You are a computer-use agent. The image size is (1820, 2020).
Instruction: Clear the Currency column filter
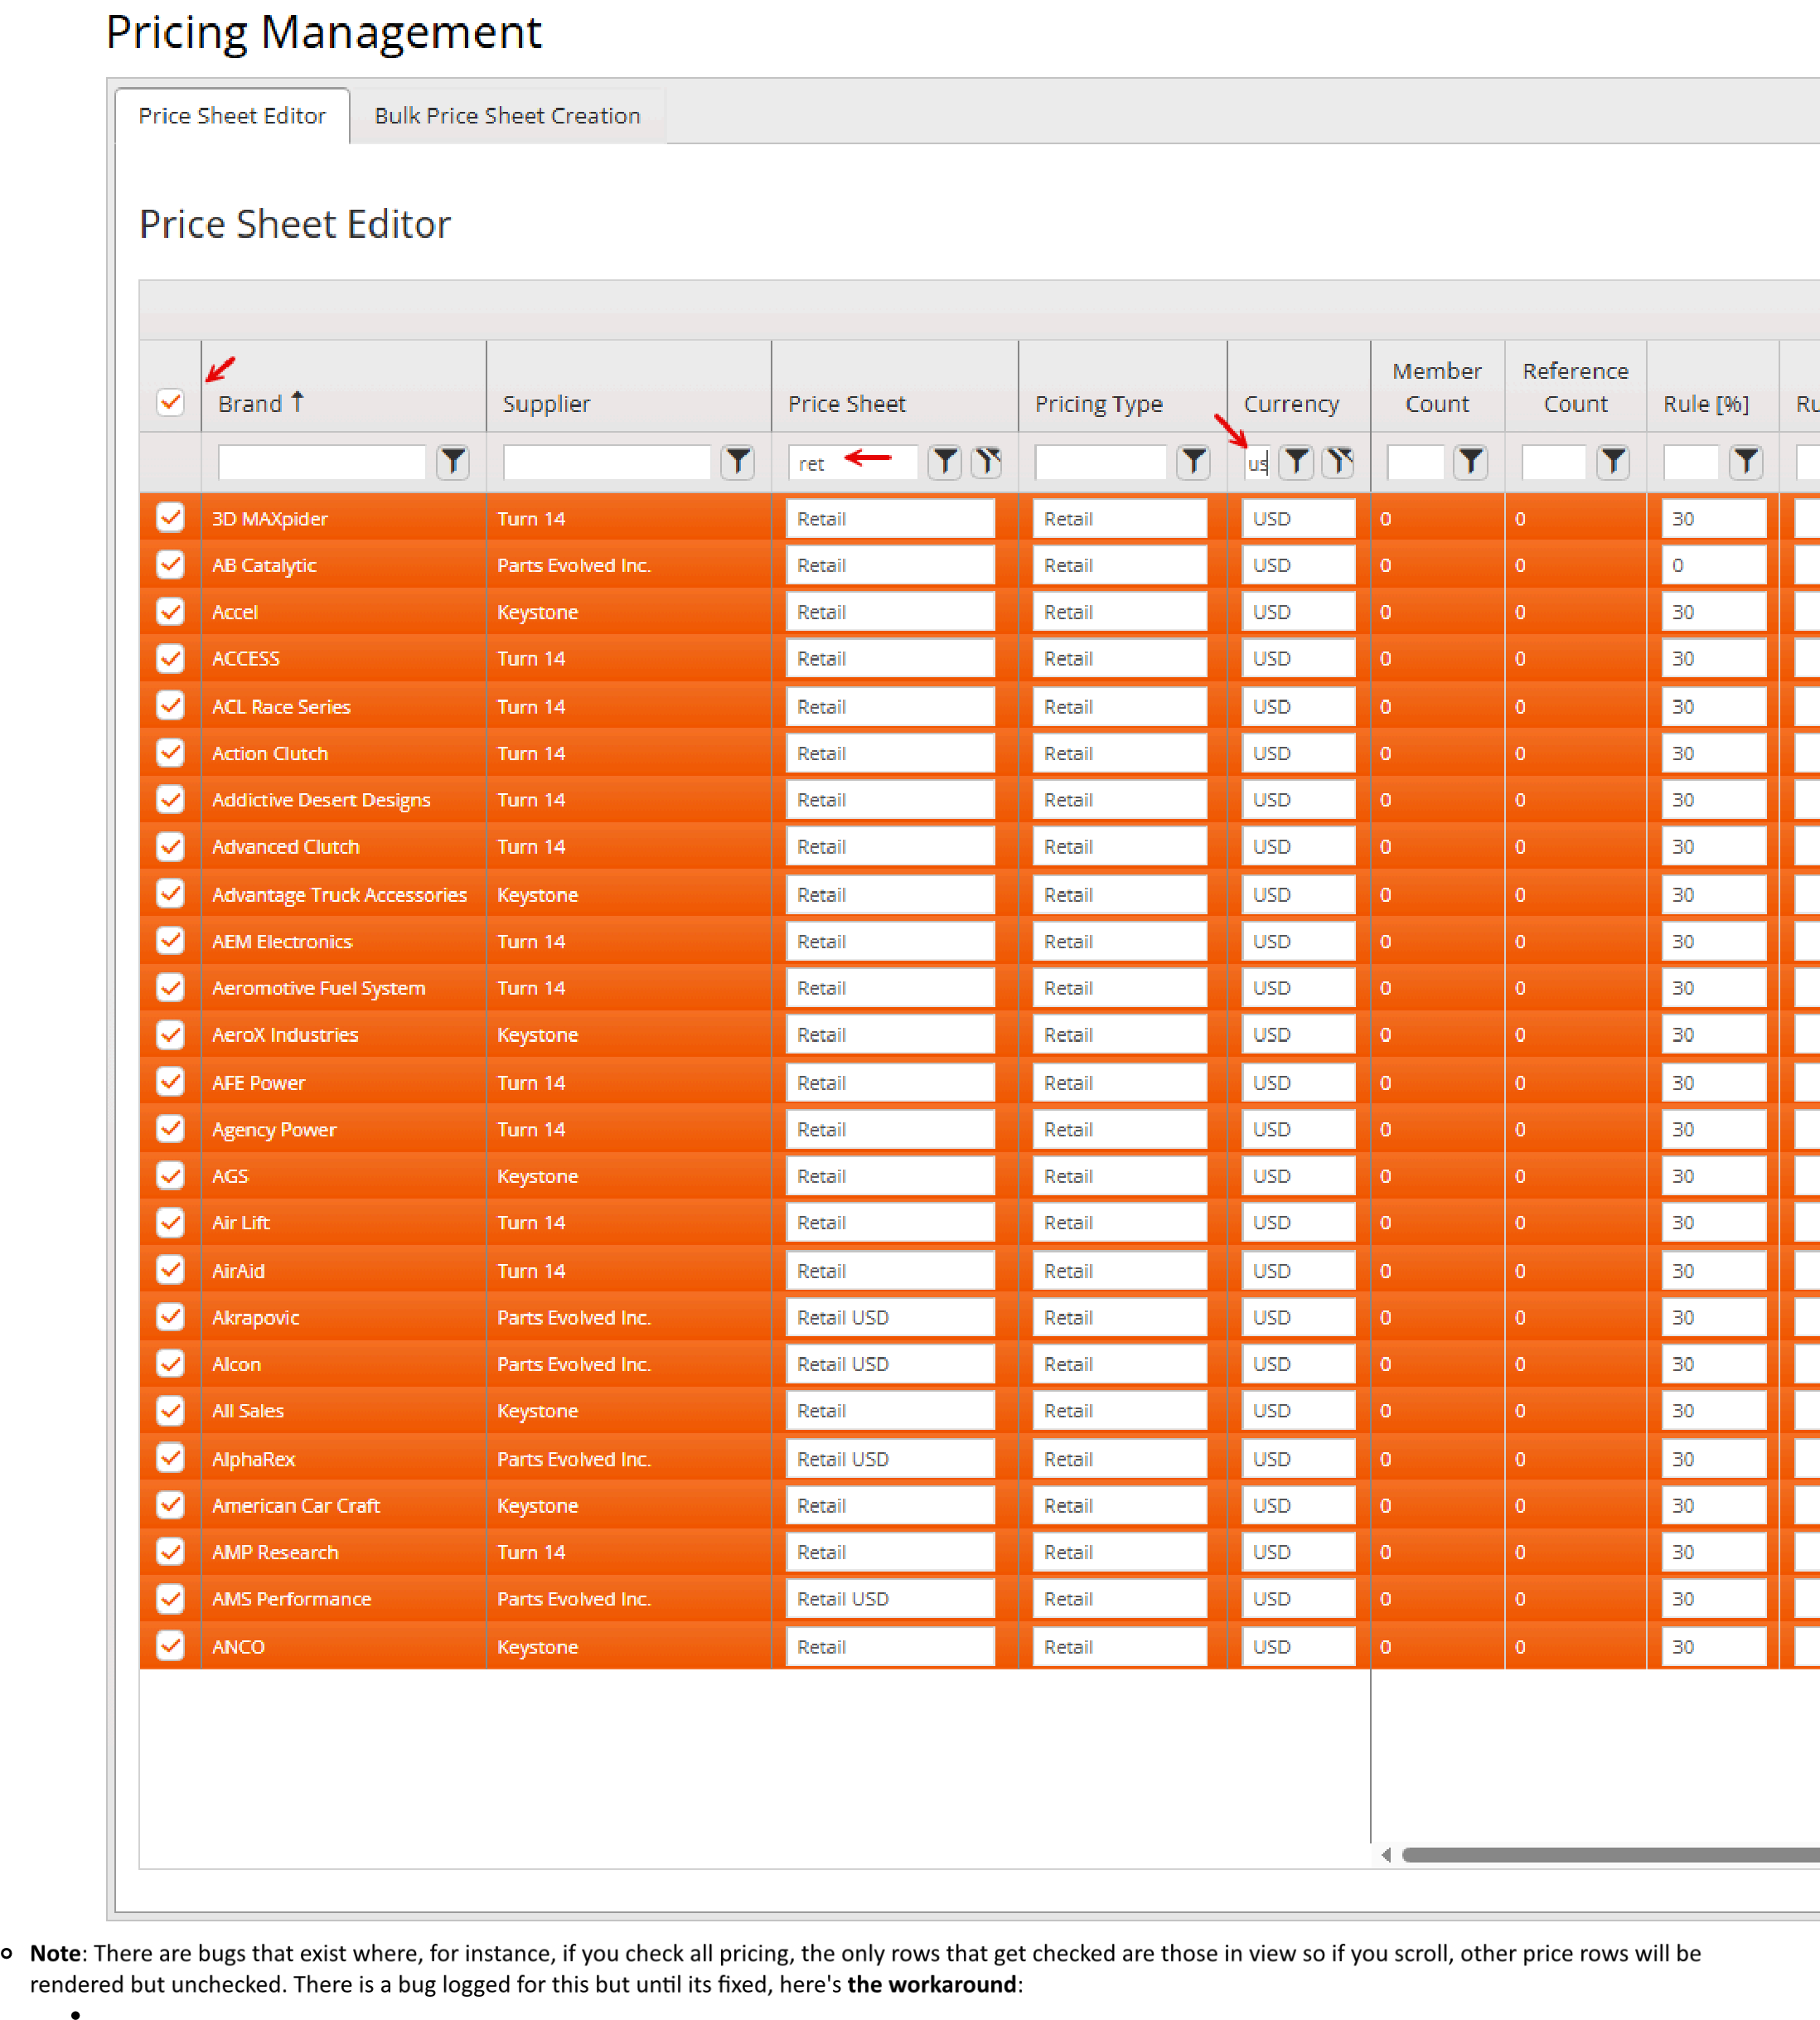click(1338, 462)
